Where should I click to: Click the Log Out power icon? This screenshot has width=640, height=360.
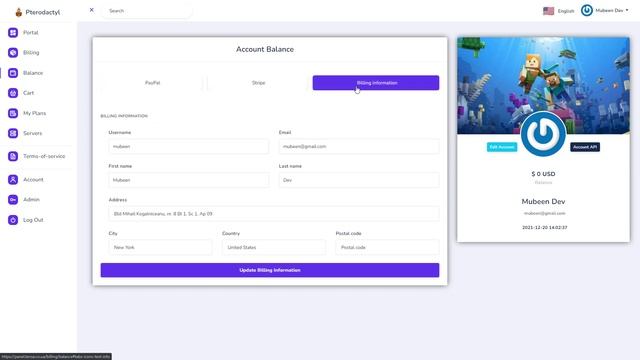point(13,220)
